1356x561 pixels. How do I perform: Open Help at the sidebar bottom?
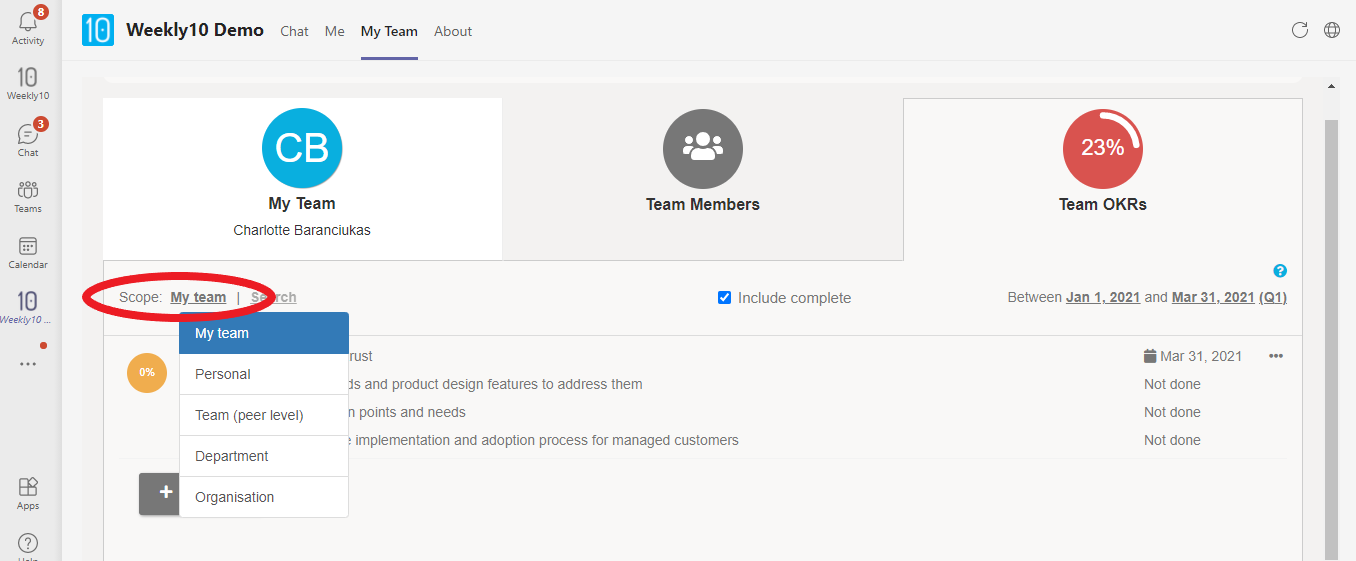tap(28, 544)
